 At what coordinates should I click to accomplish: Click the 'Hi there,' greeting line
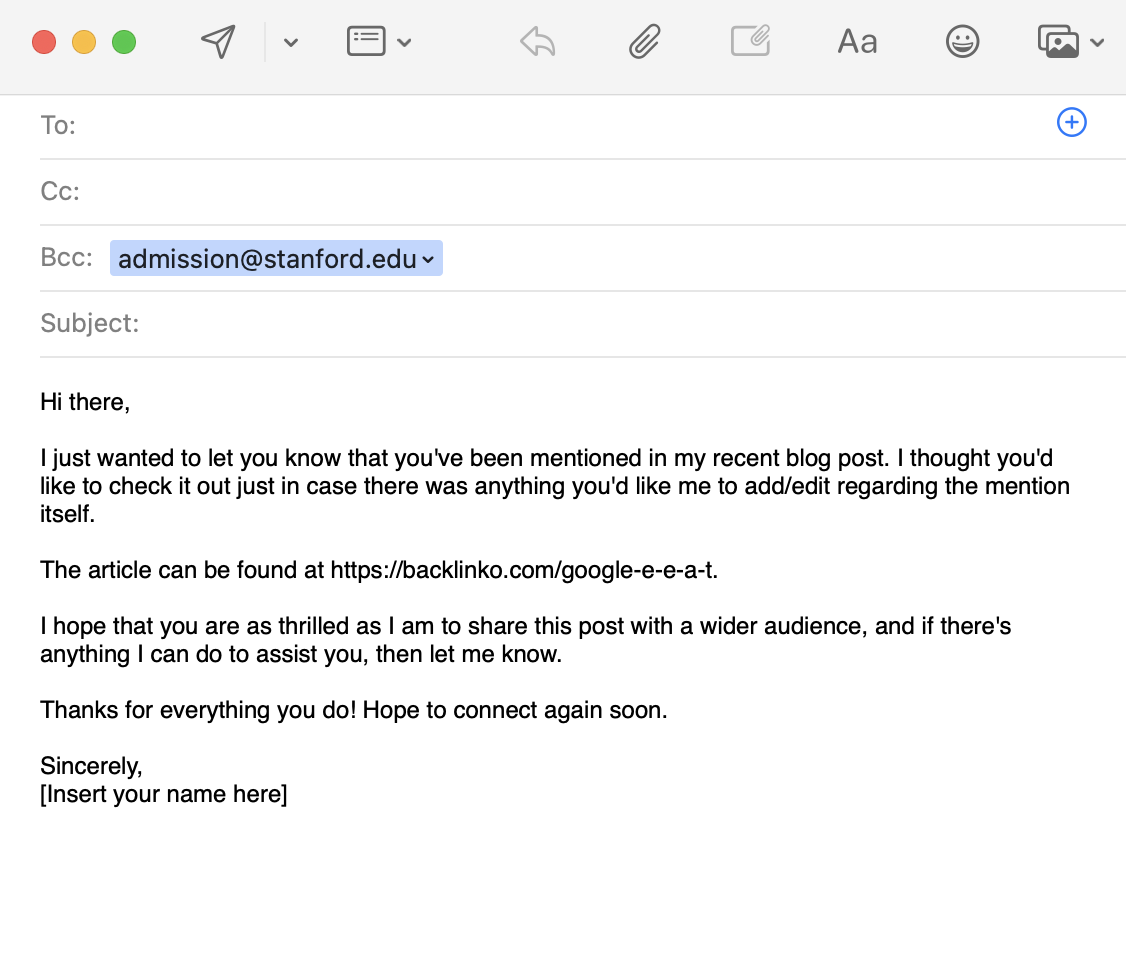tap(85, 402)
